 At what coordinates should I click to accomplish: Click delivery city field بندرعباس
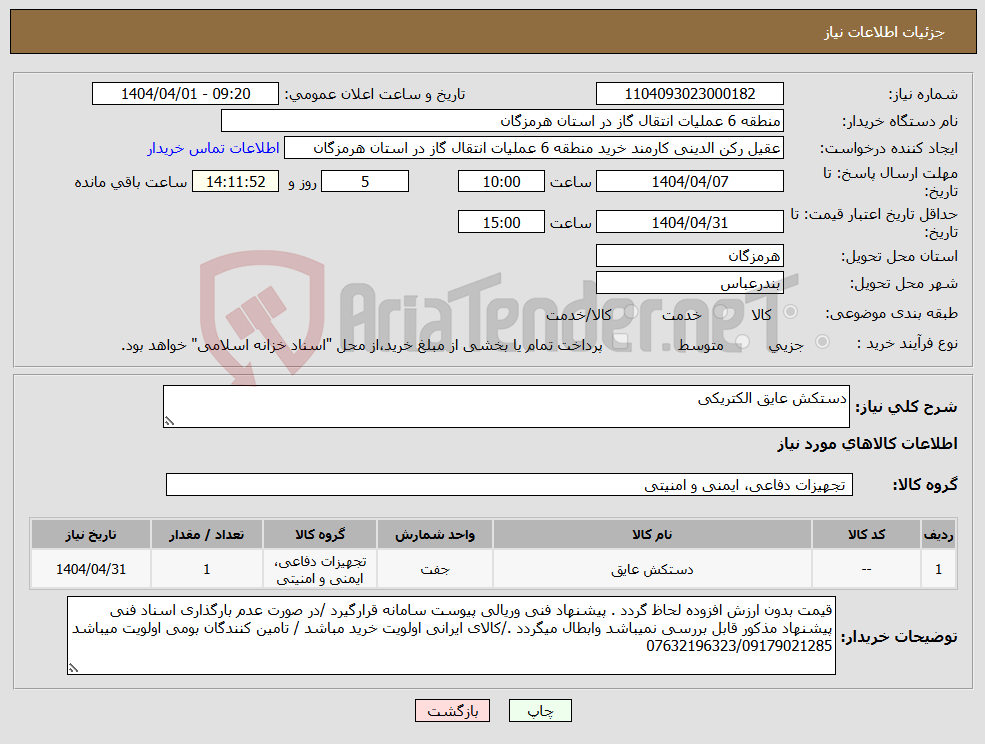point(690,283)
